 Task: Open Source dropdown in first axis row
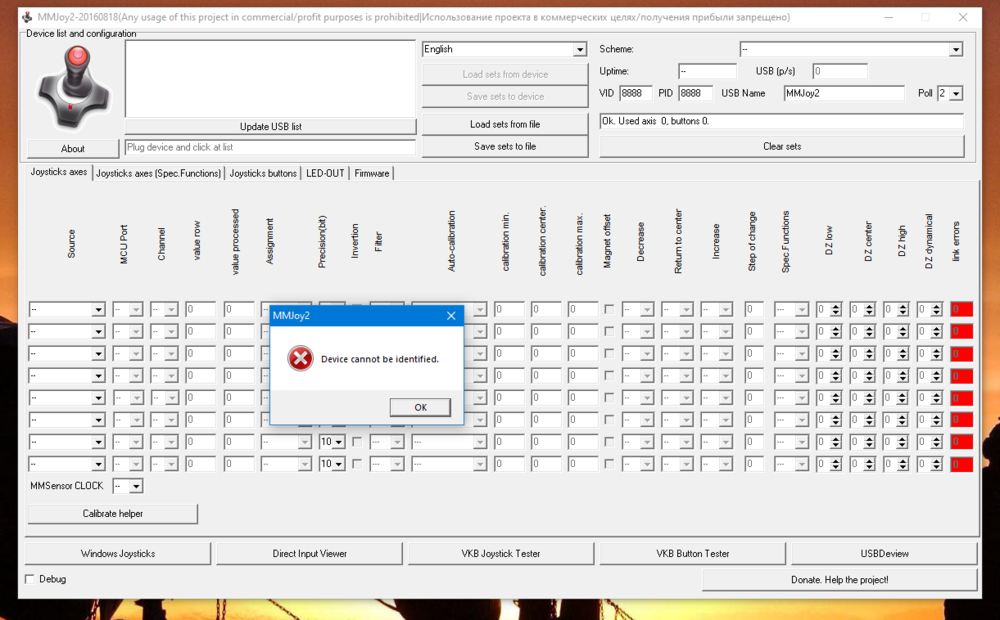(98, 309)
